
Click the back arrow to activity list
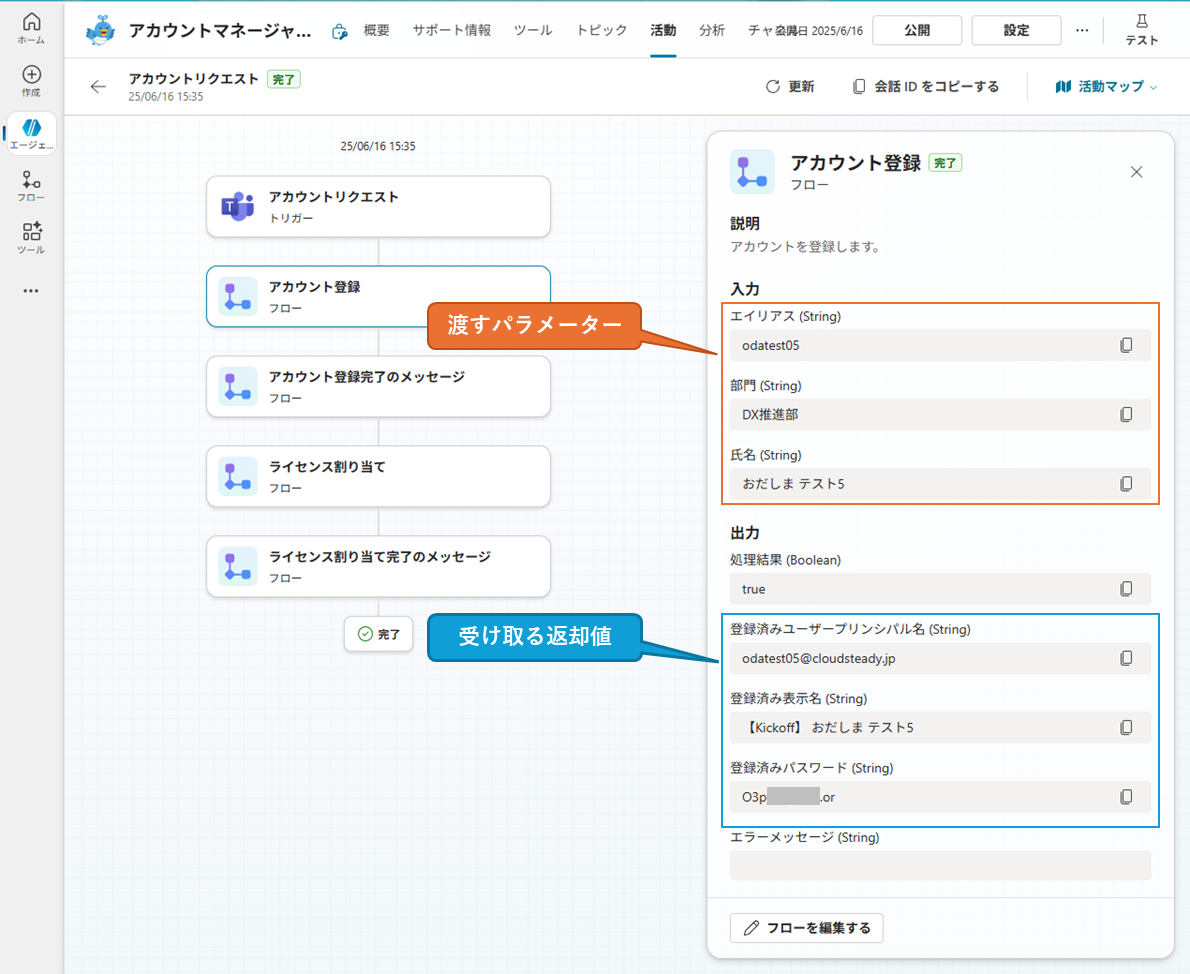click(98, 87)
